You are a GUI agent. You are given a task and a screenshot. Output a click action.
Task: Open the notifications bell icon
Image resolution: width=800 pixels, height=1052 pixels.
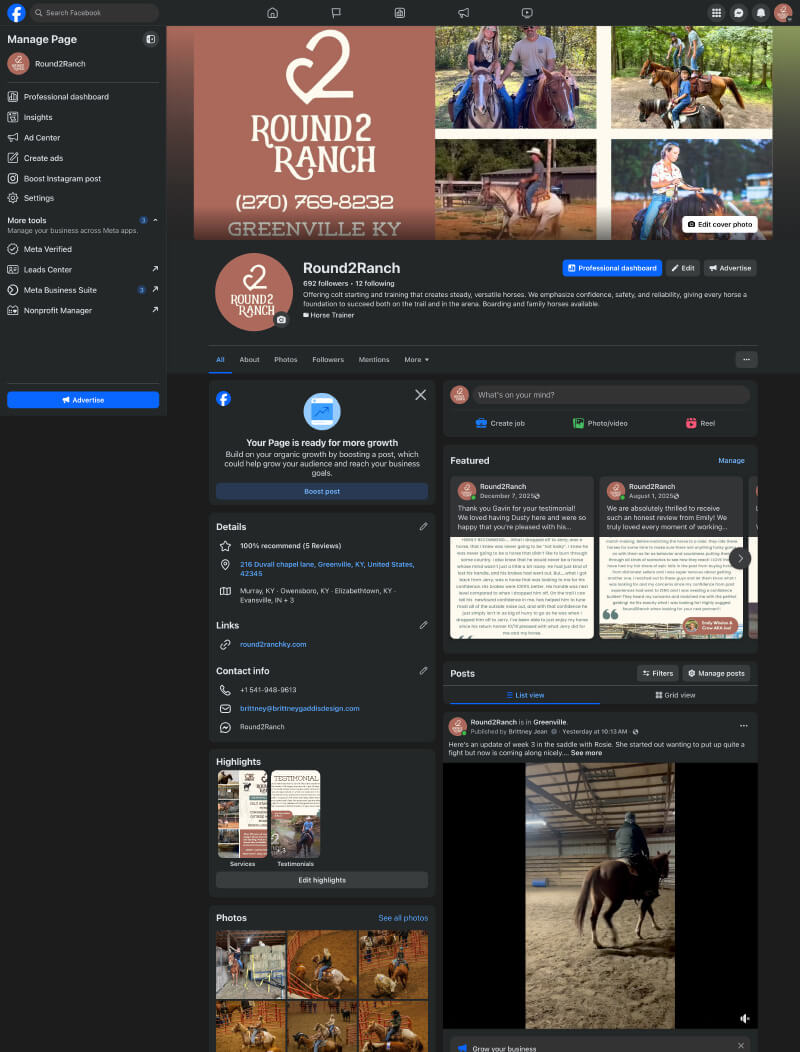pyautogui.click(x=761, y=13)
